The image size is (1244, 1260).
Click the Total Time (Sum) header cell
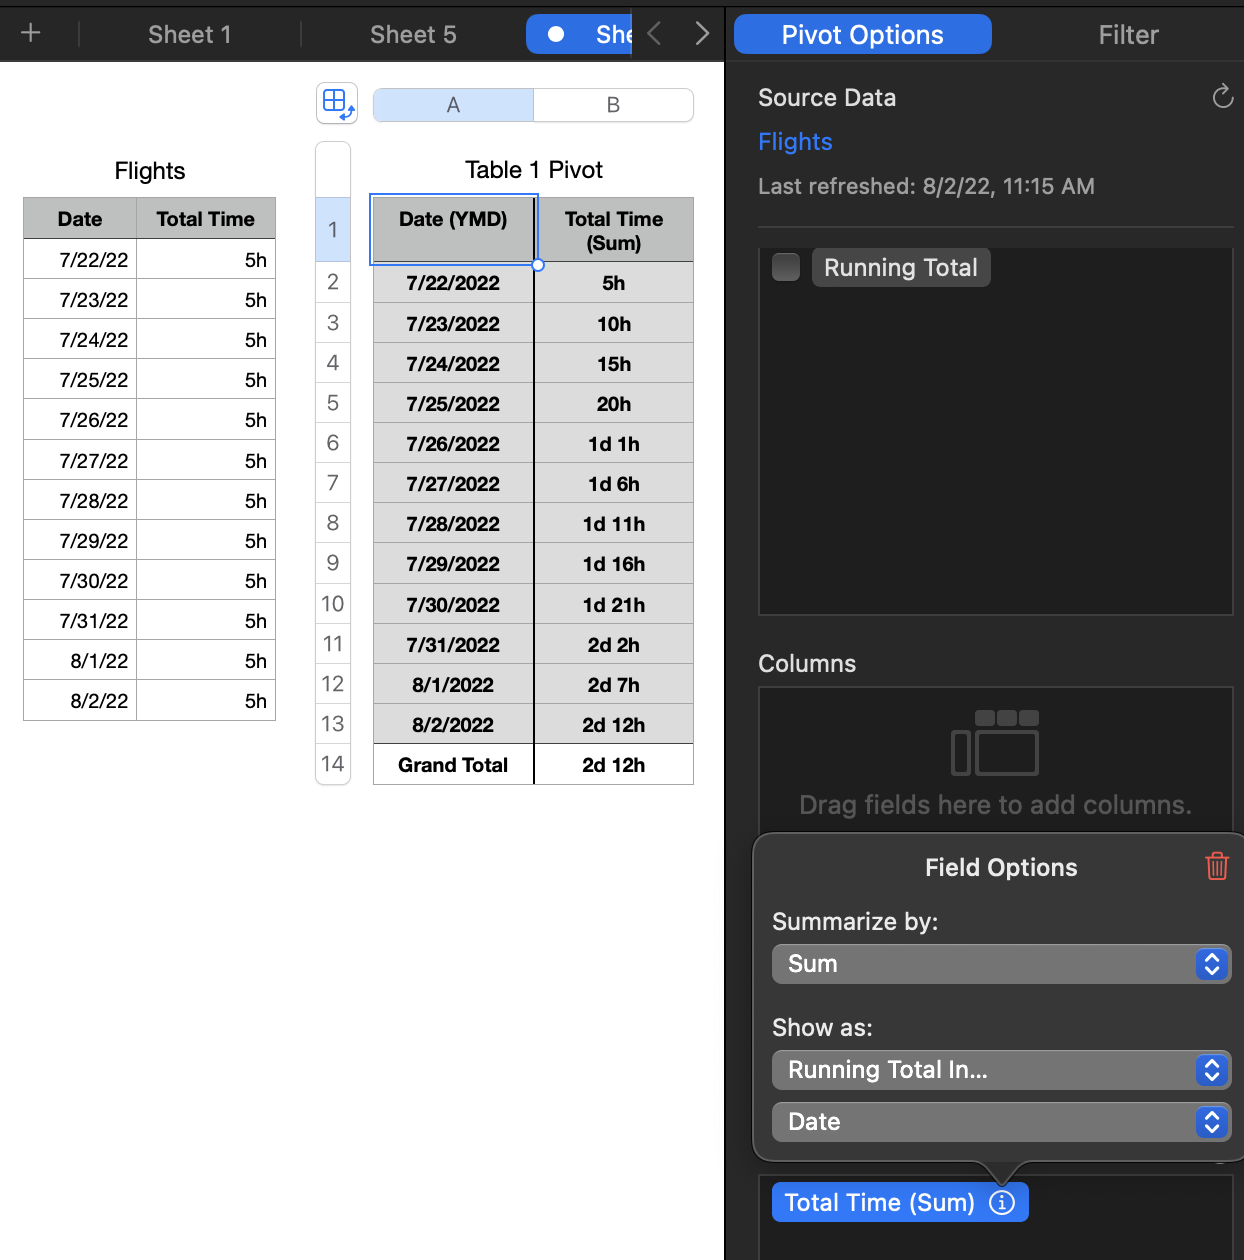614,230
